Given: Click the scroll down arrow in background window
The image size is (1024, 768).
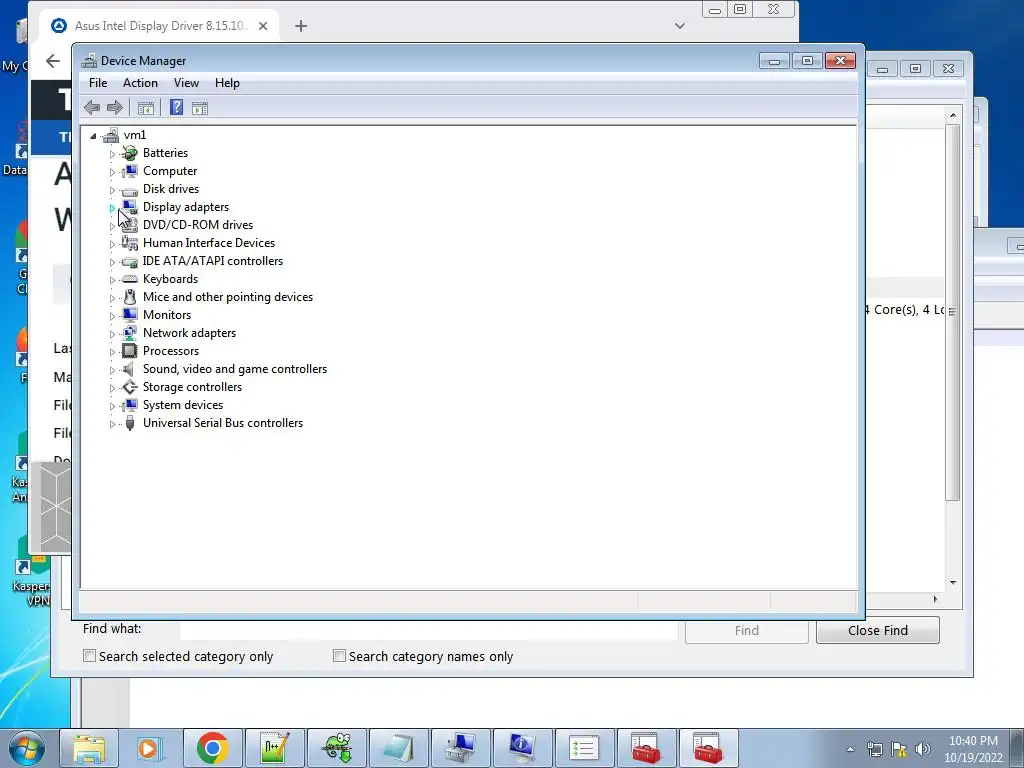Looking at the screenshot, I should click(953, 583).
